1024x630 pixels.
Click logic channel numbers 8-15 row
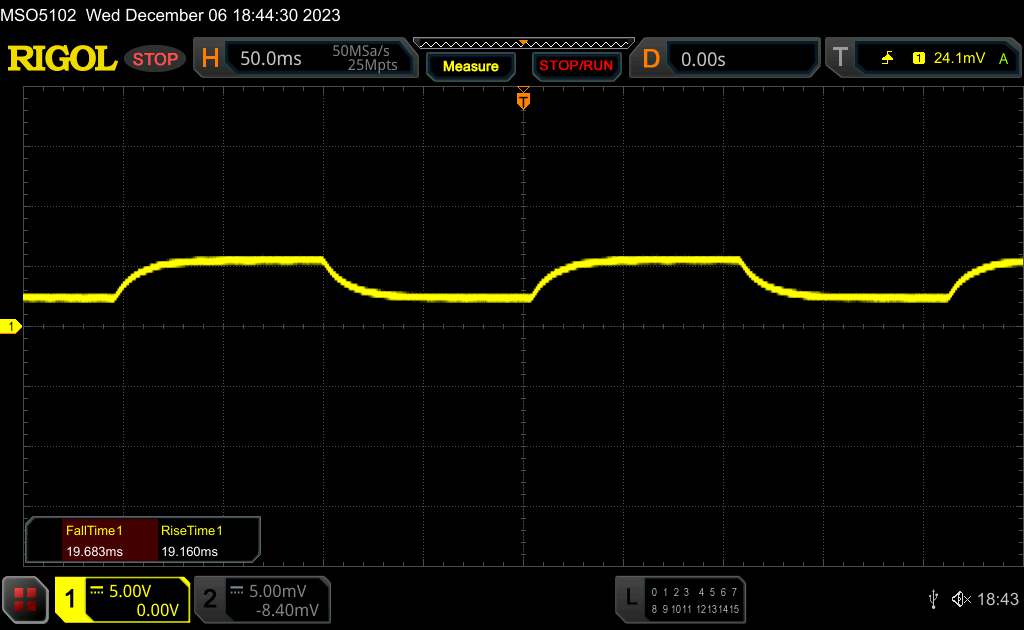[x=695, y=609]
